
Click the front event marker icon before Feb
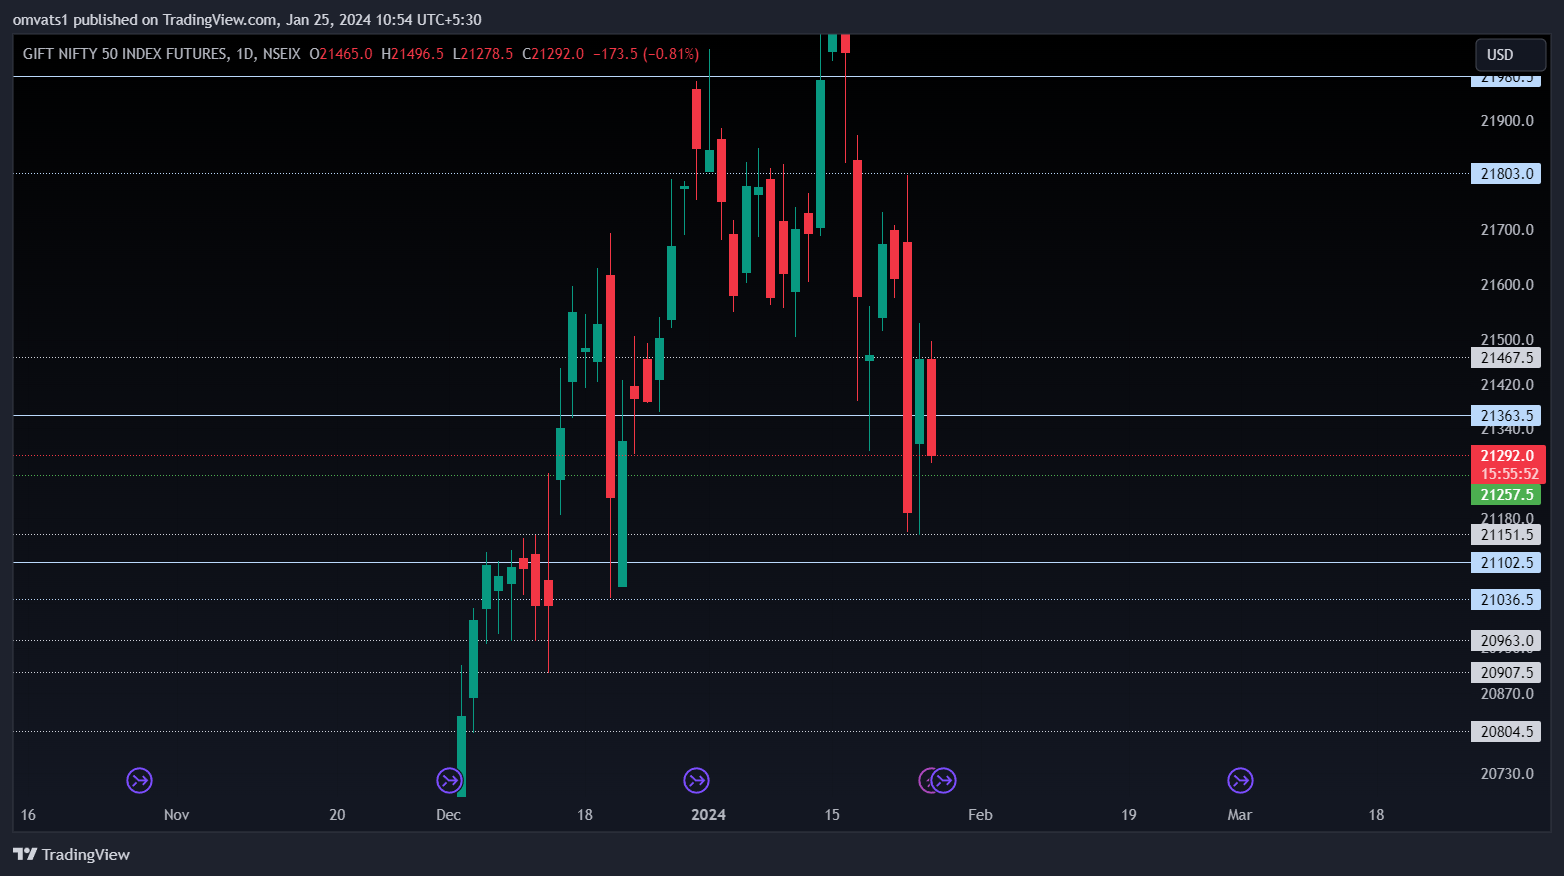[x=944, y=780]
